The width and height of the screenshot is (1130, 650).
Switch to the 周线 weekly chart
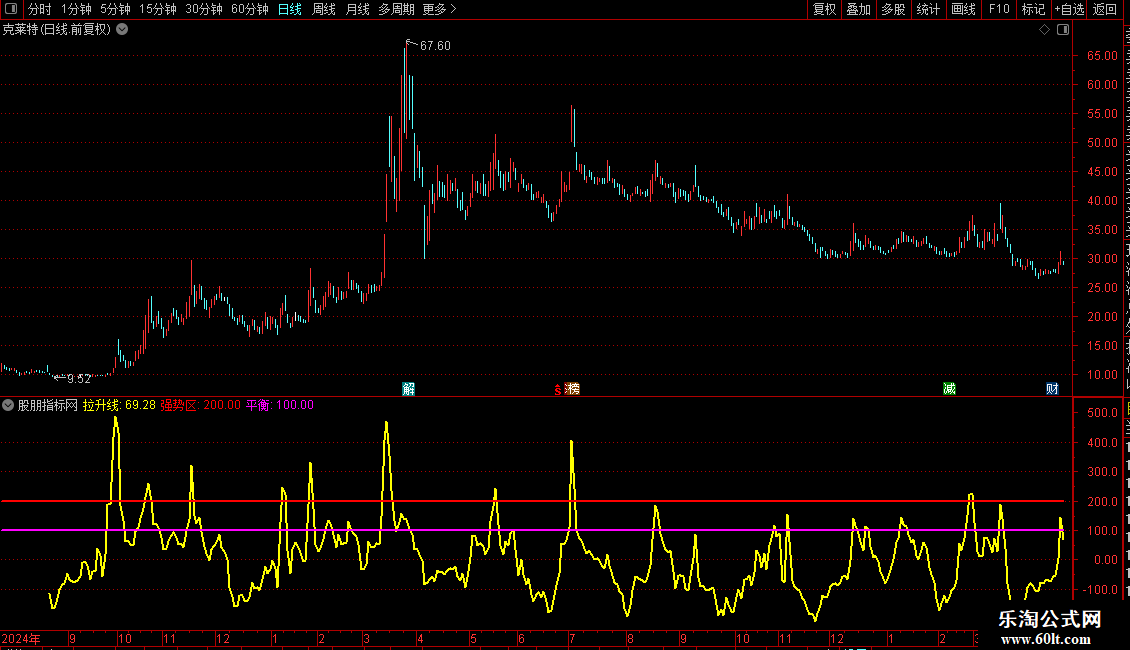pyautogui.click(x=324, y=9)
